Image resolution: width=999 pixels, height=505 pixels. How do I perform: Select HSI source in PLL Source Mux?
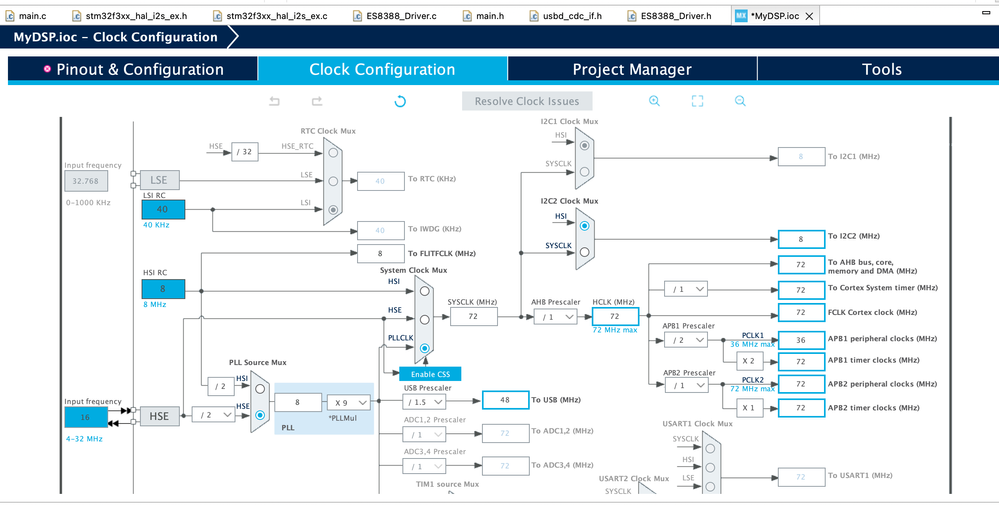pyautogui.click(x=259, y=389)
